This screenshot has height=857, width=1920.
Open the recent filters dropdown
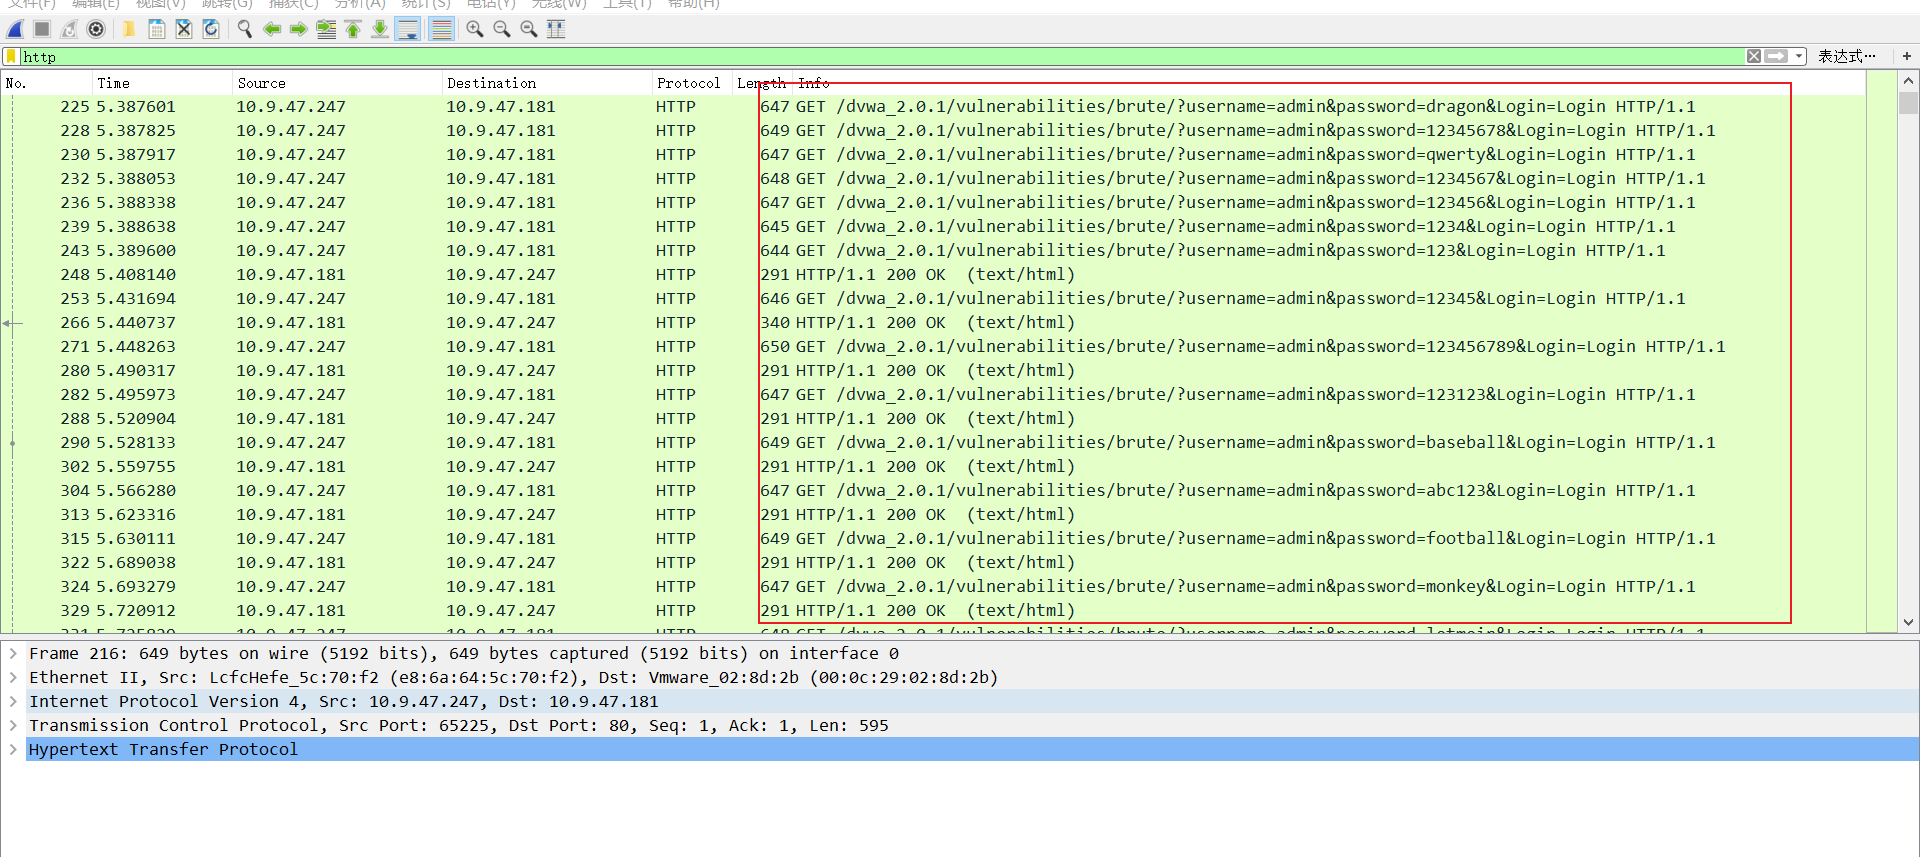pos(1799,56)
